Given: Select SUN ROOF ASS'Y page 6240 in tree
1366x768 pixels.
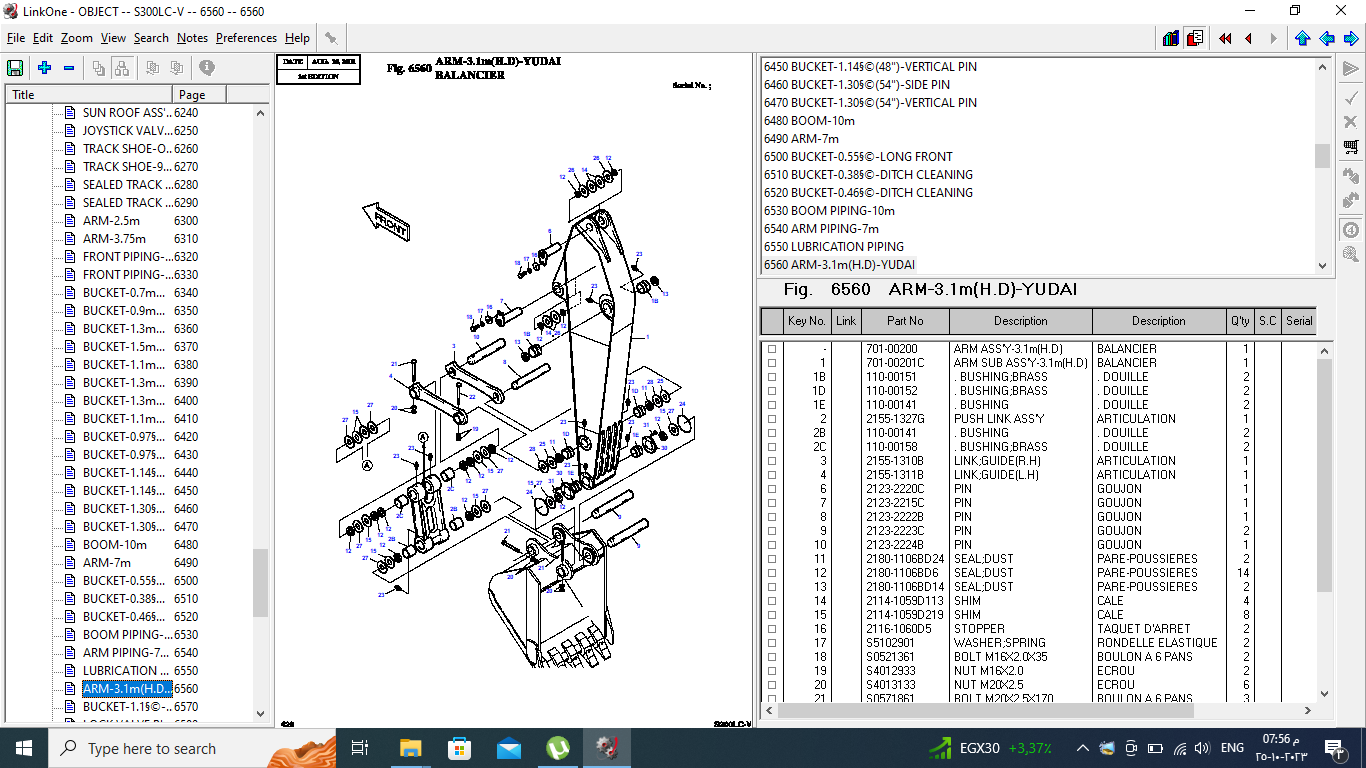Looking at the screenshot, I should (127, 113).
